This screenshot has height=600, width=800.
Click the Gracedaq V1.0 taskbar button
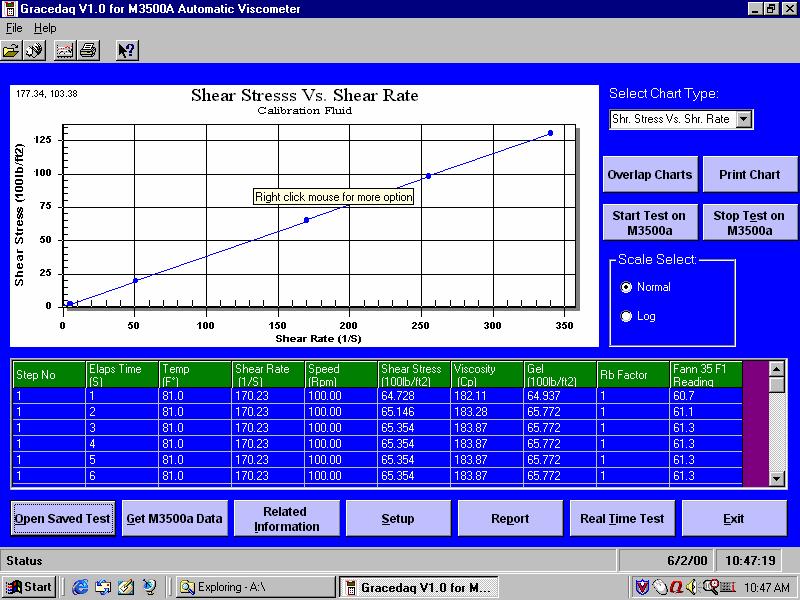click(x=419, y=587)
